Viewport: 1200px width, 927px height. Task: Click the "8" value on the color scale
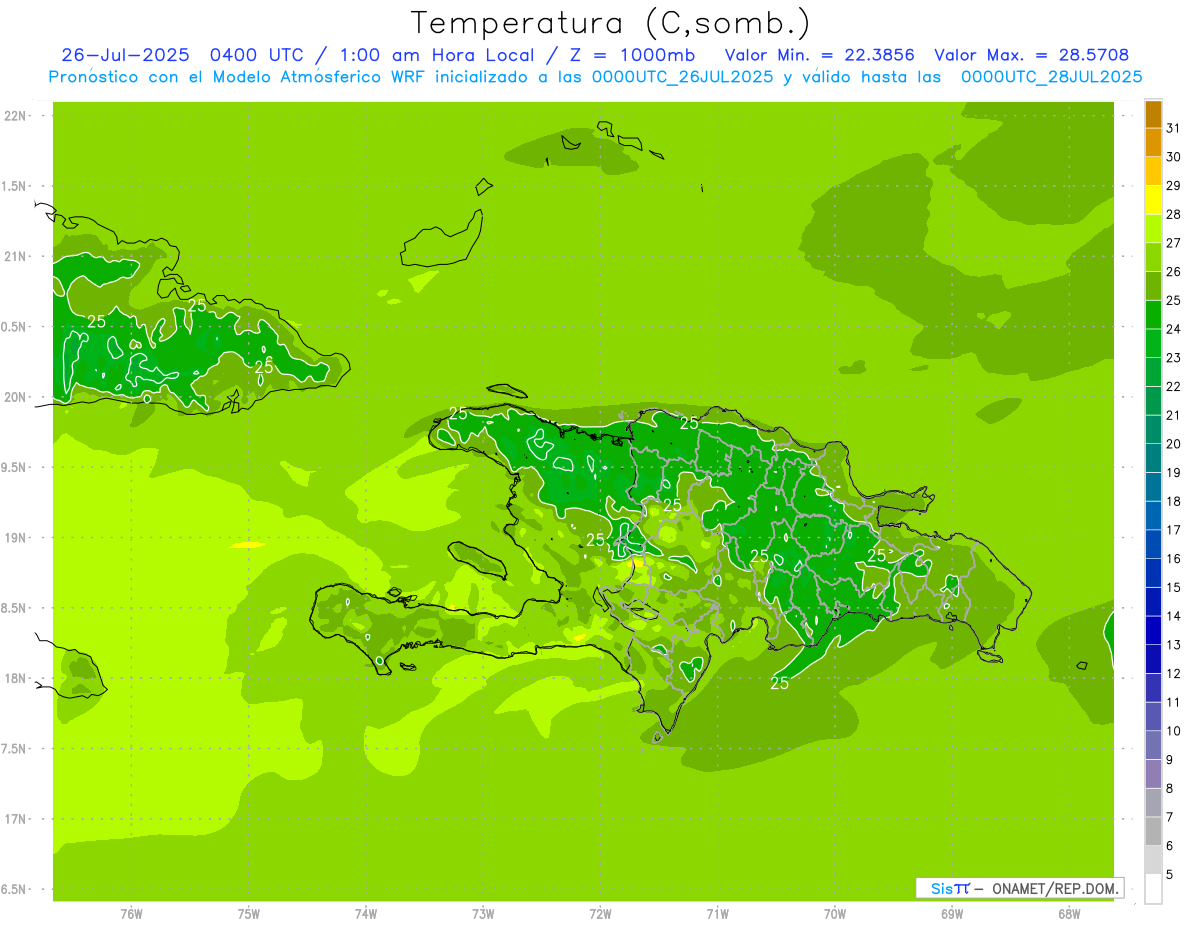1169,788
